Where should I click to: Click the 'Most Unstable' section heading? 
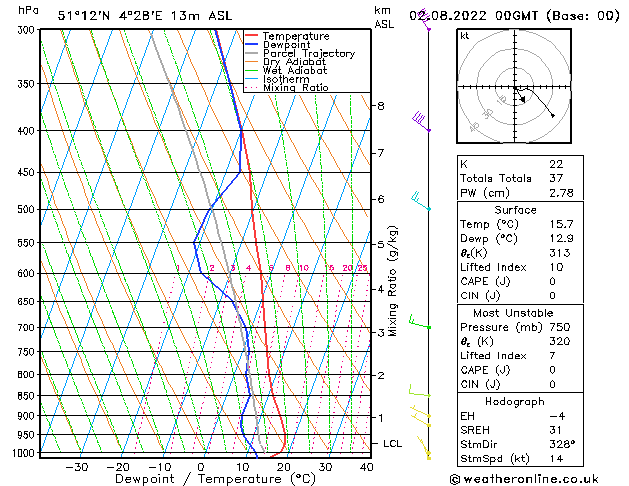[x=513, y=313]
